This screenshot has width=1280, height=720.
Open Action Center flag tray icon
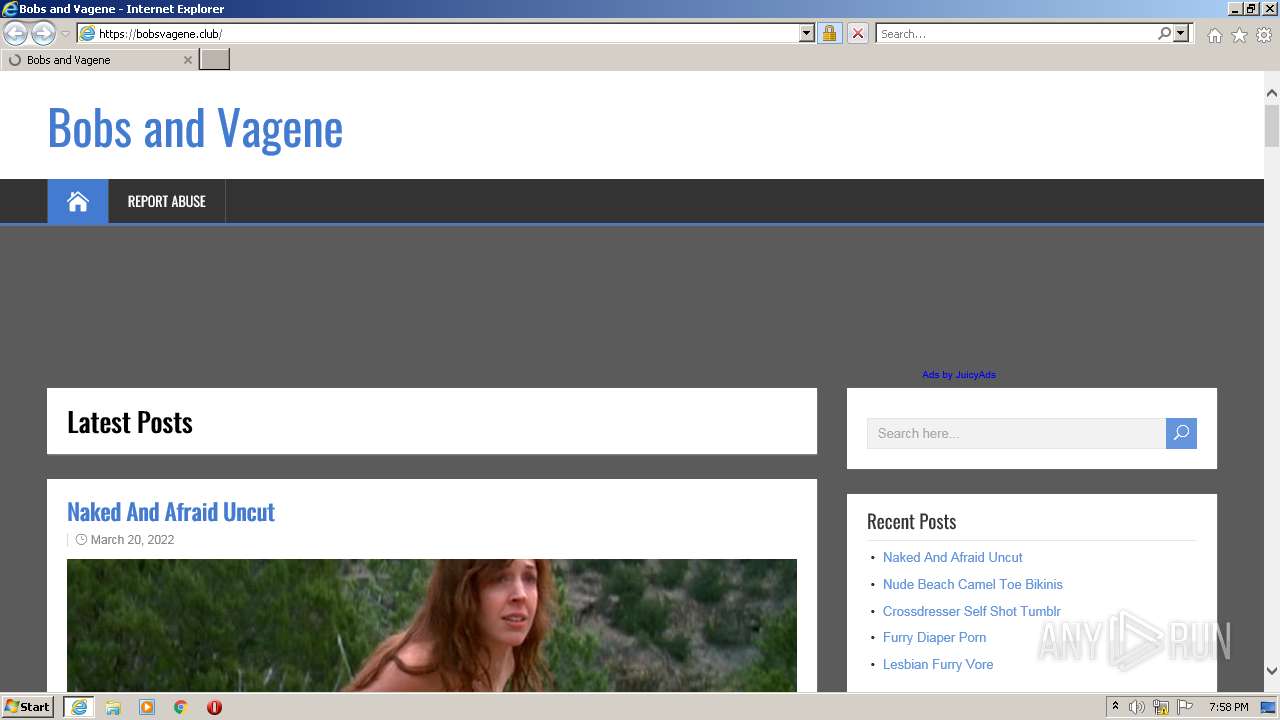tap(1185, 707)
